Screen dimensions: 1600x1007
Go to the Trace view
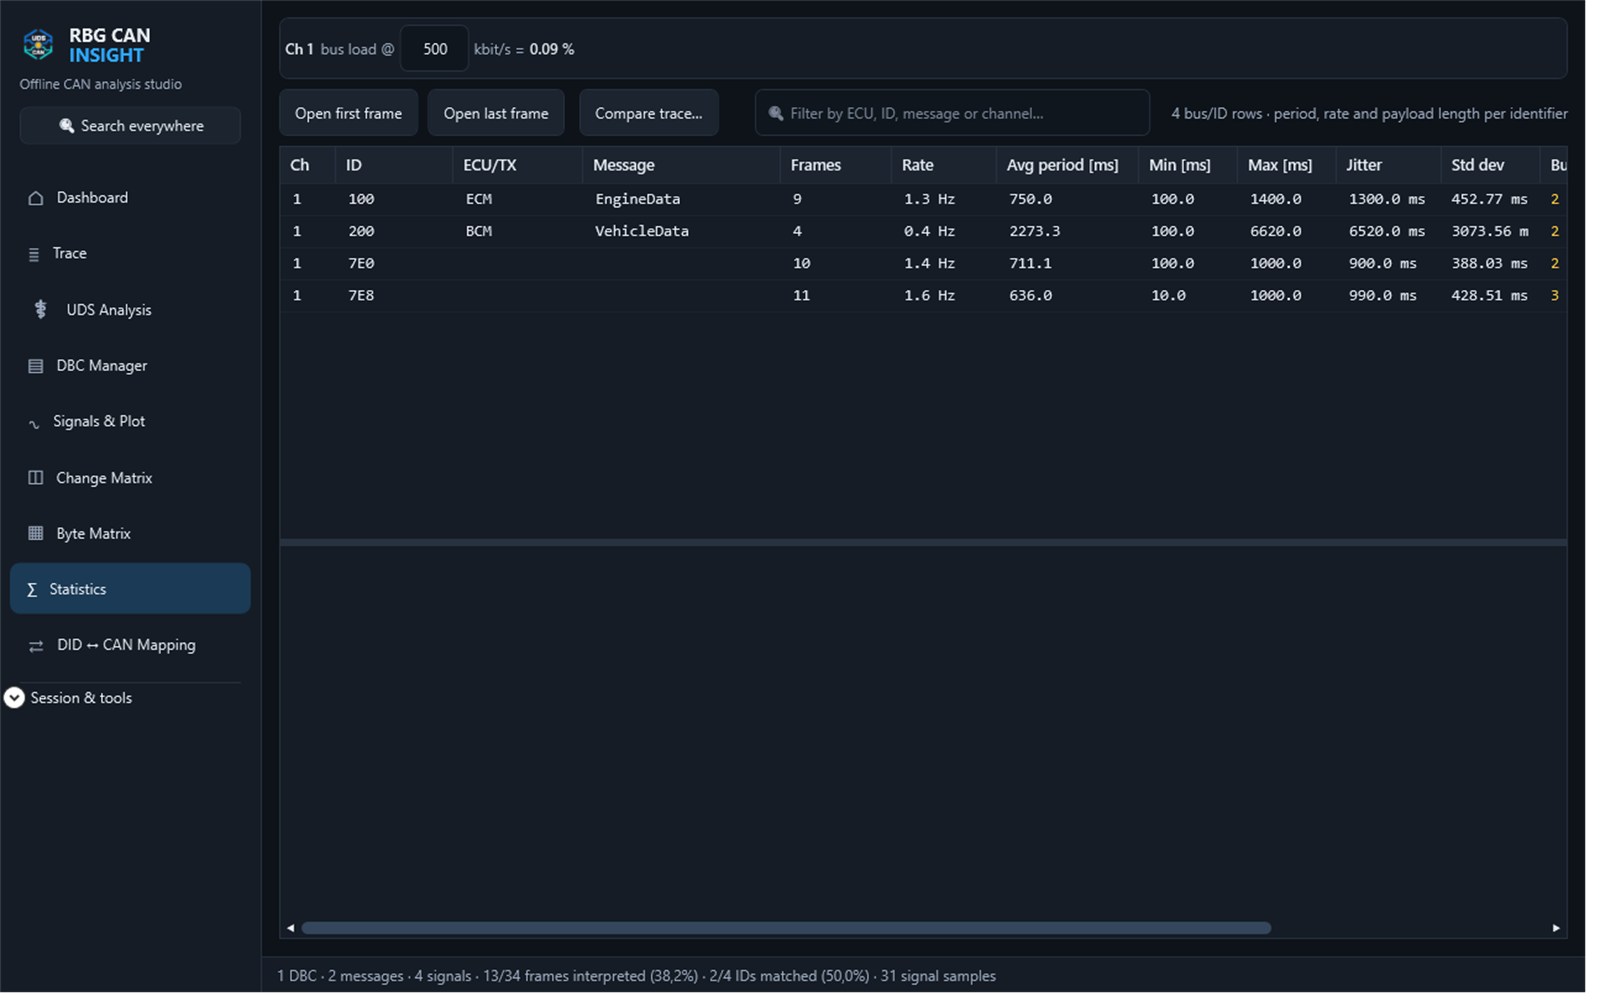[130, 254]
